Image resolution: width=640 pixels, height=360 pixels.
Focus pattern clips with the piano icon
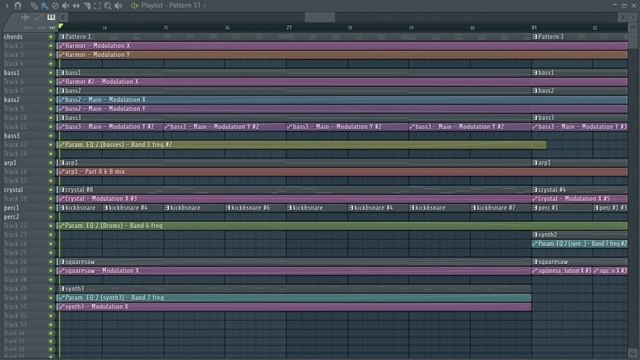pos(51,17)
